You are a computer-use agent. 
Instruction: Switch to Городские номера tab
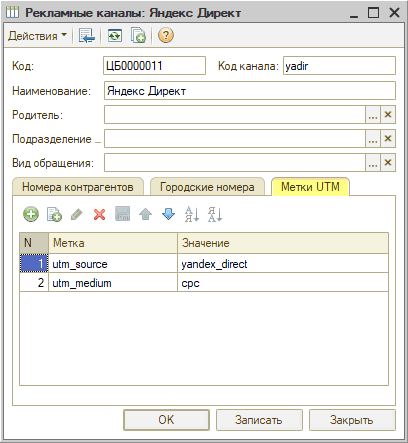tap(207, 187)
